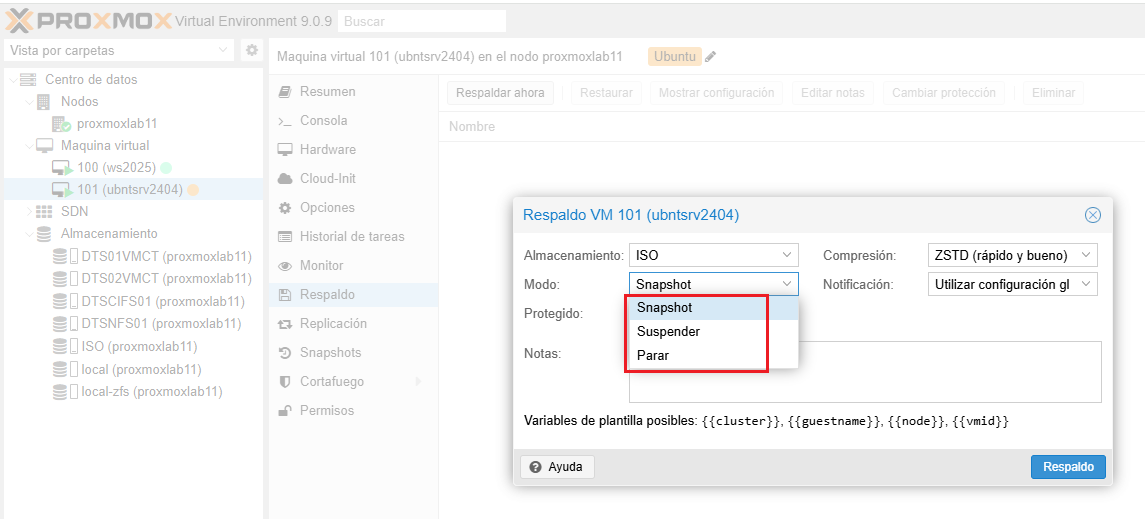Close the Respaldo VM 101 dialog

pos(1092,215)
